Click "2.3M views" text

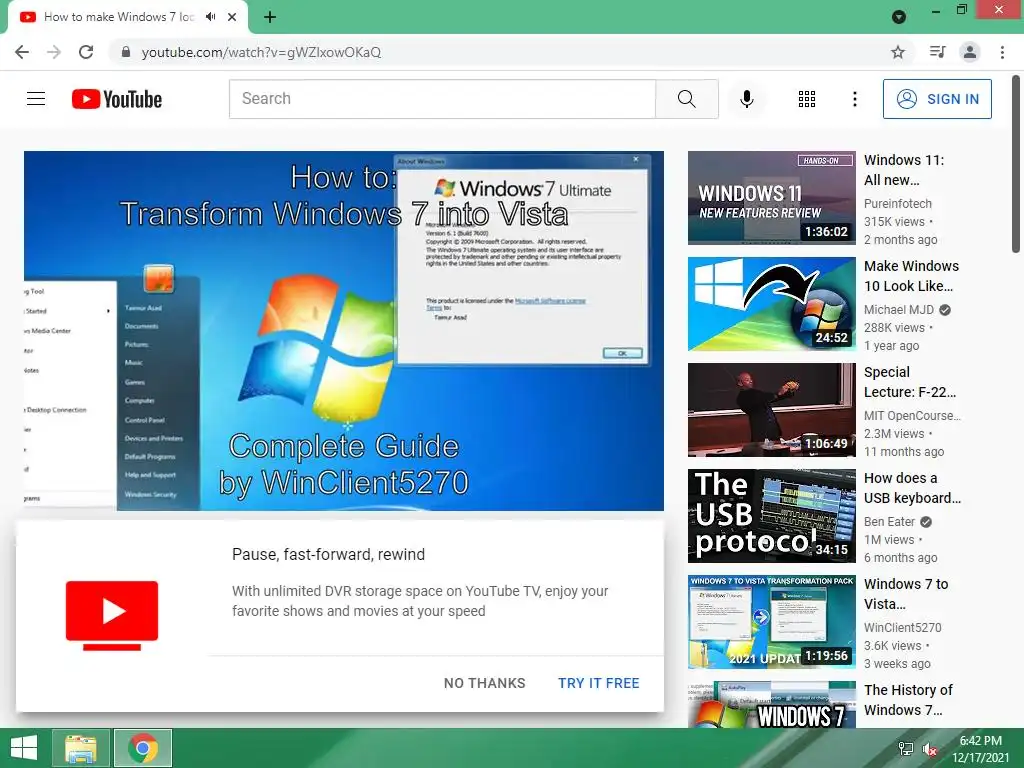click(x=894, y=434)
